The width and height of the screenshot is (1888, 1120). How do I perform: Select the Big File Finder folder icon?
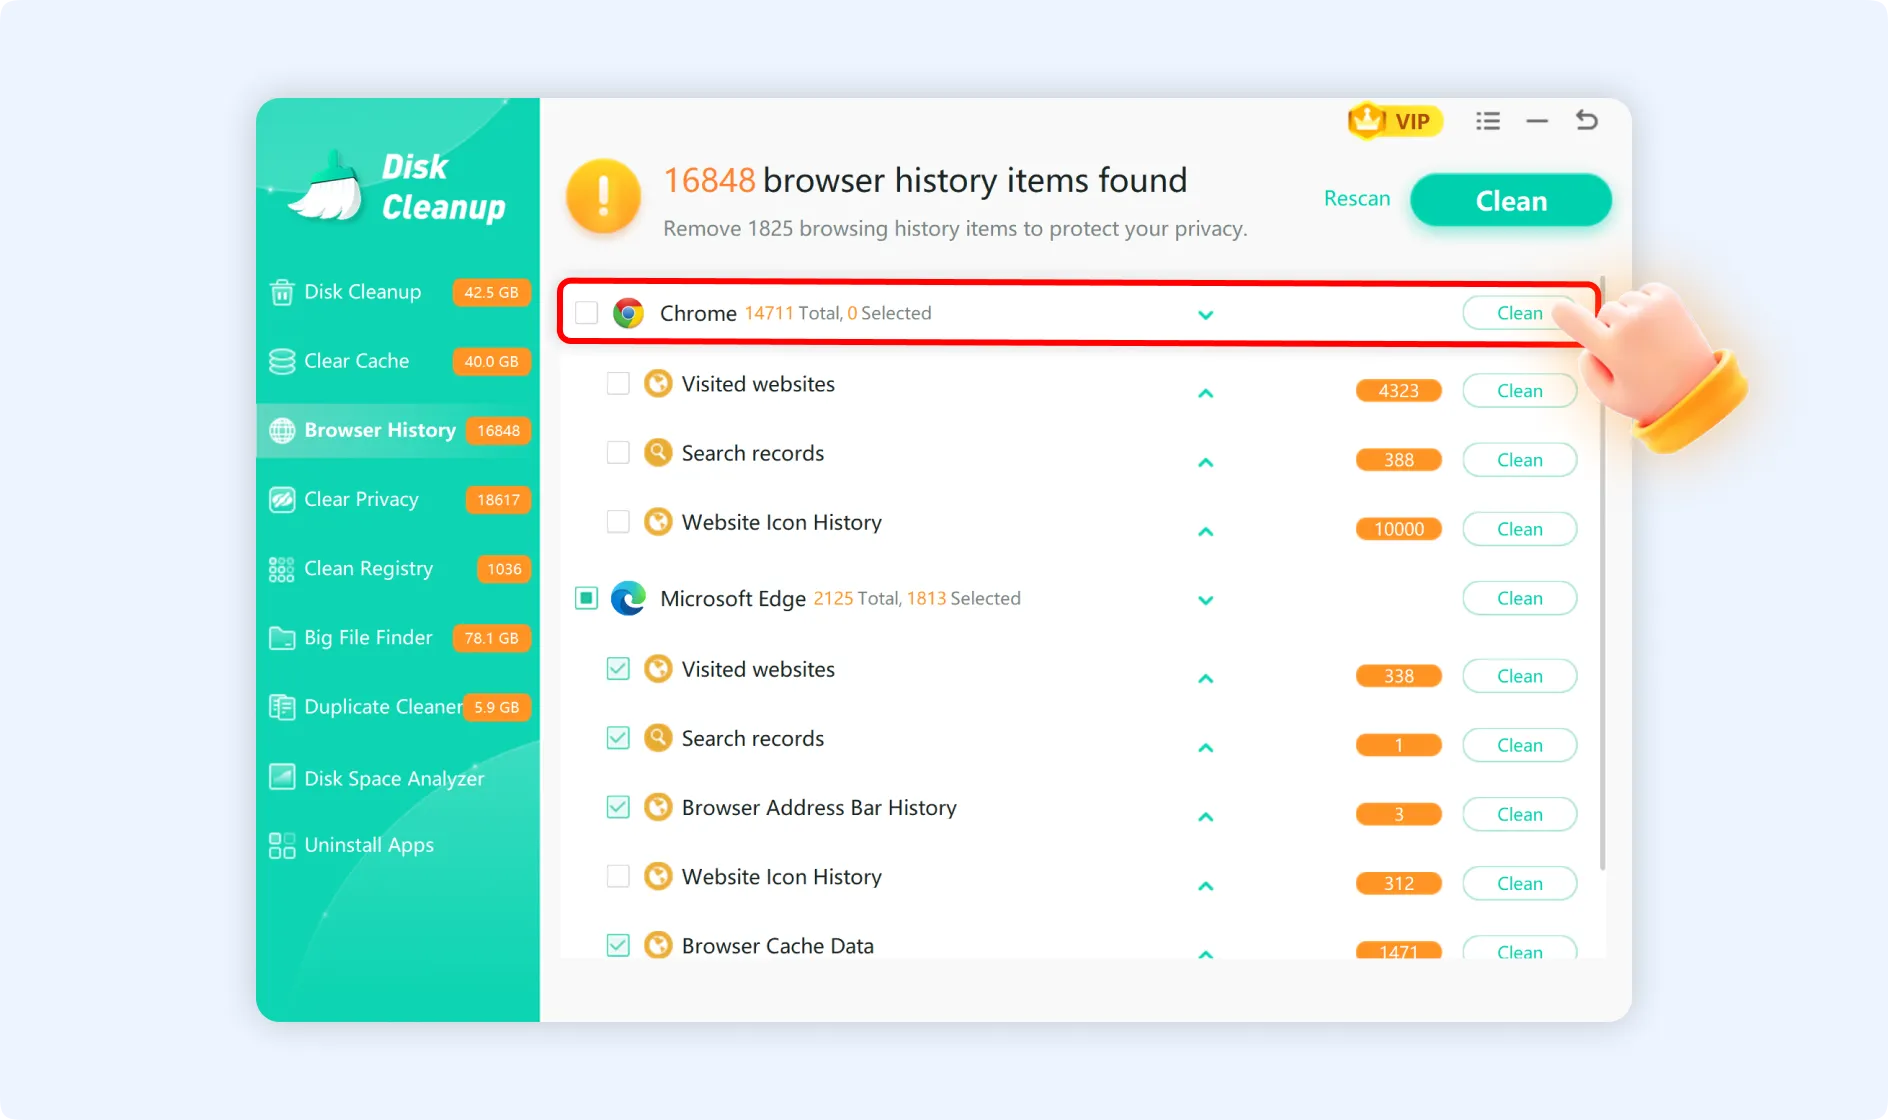pyautogui.click(x=280, y=637)
